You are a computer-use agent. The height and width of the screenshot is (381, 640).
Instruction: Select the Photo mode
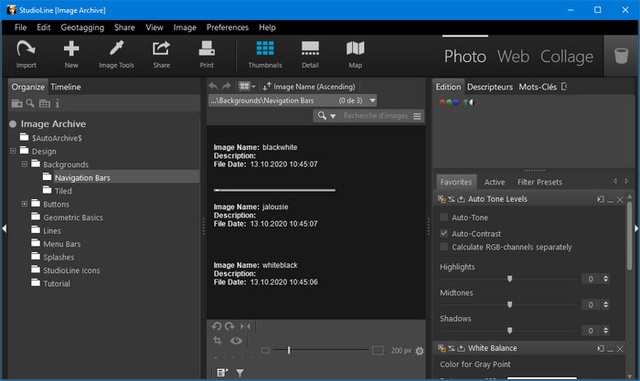click(465, 56)
